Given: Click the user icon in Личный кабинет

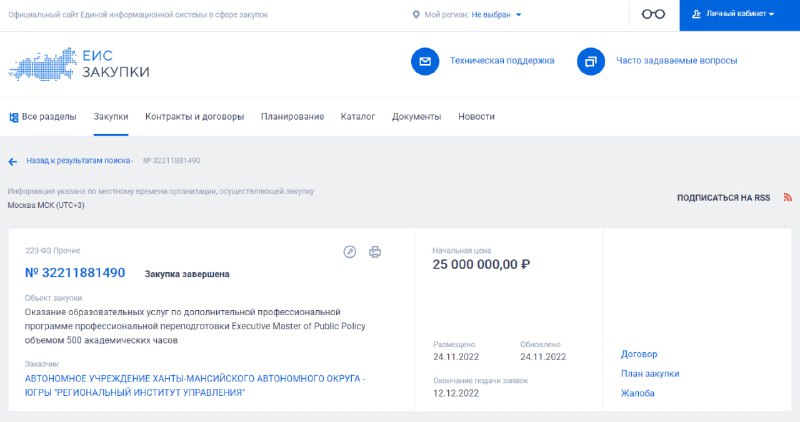Looking at the screenshot, I should click(696, 14).
